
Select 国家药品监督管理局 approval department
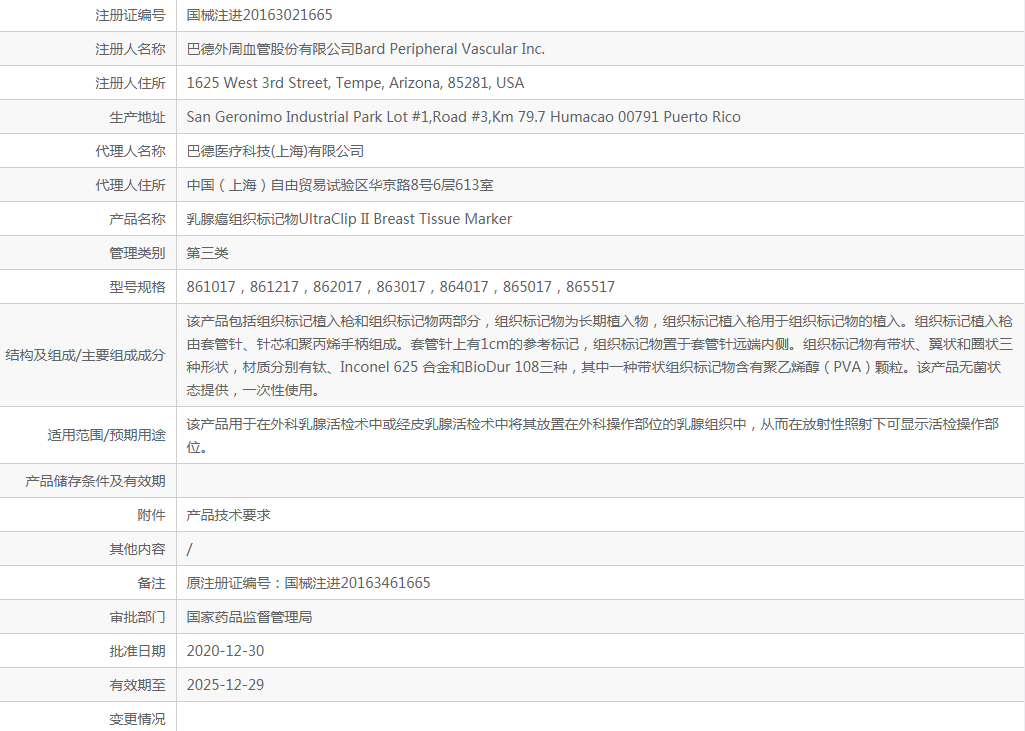tap(249, 617)
